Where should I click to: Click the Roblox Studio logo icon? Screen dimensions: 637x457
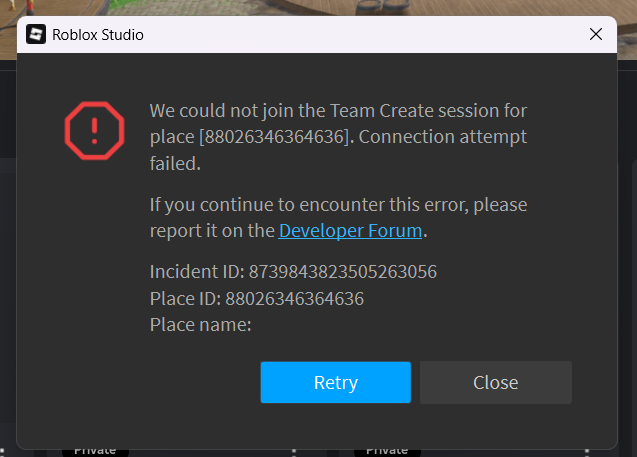(x=36, y=34)
